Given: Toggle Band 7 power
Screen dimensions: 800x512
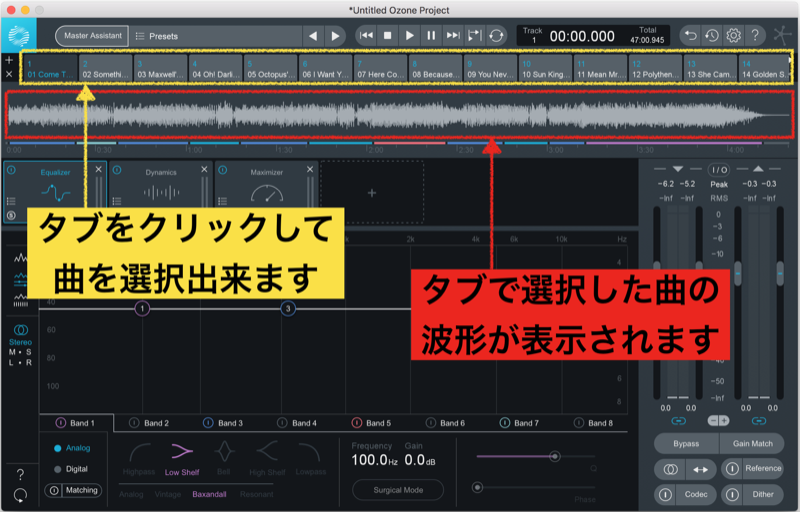Looking at the screenshot, I should point(505,423).
